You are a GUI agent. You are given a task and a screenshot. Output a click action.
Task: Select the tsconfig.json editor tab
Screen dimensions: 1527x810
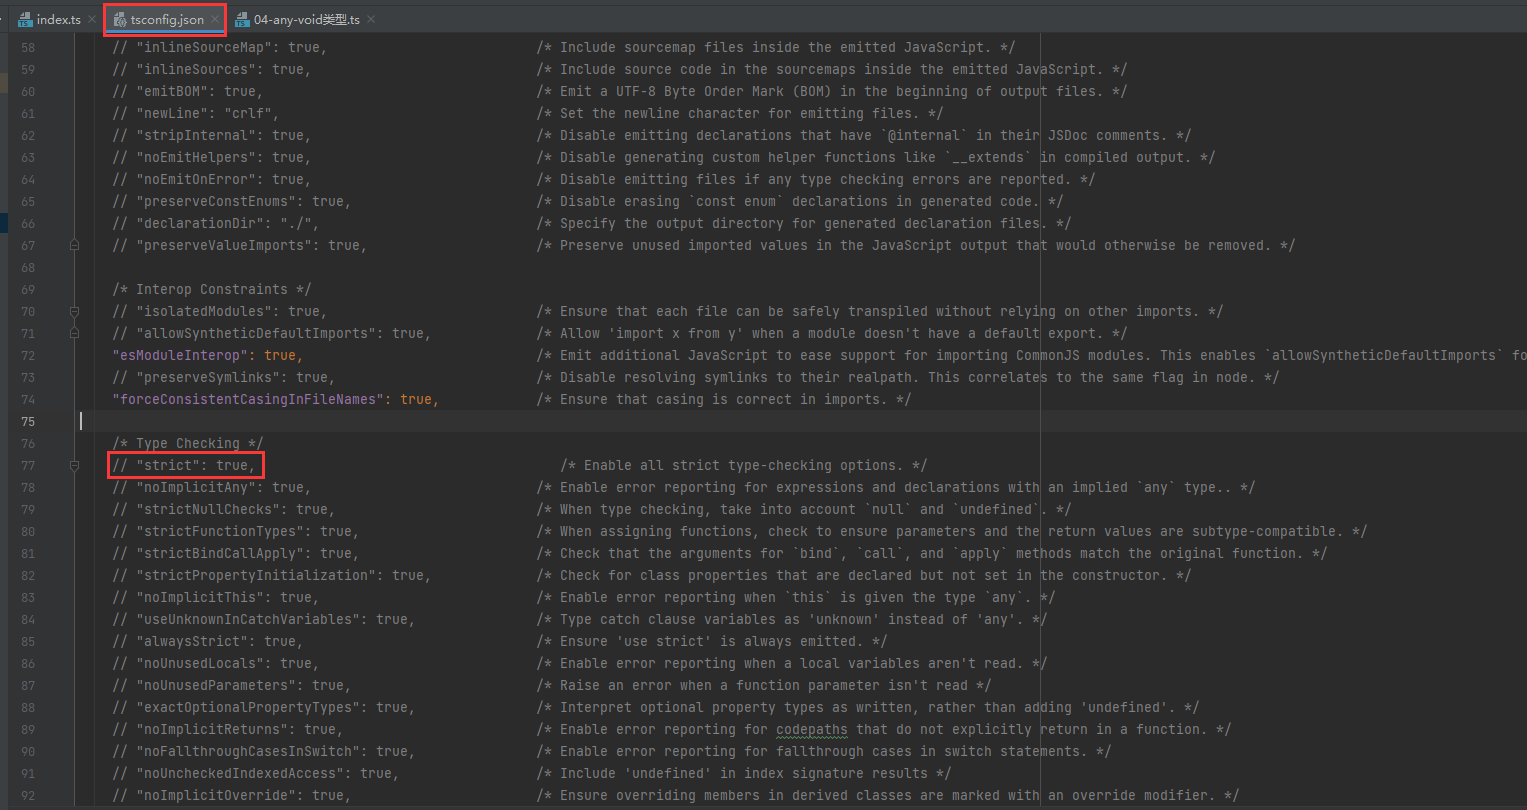point(166,19)
